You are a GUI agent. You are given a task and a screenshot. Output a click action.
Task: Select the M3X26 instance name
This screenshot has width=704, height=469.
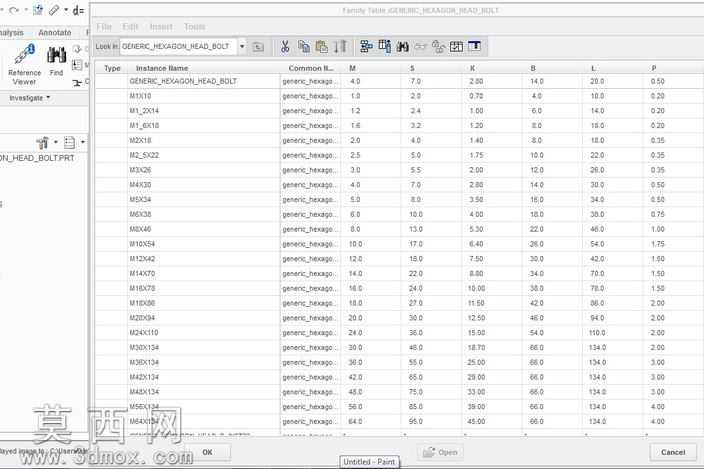(140, 170)
